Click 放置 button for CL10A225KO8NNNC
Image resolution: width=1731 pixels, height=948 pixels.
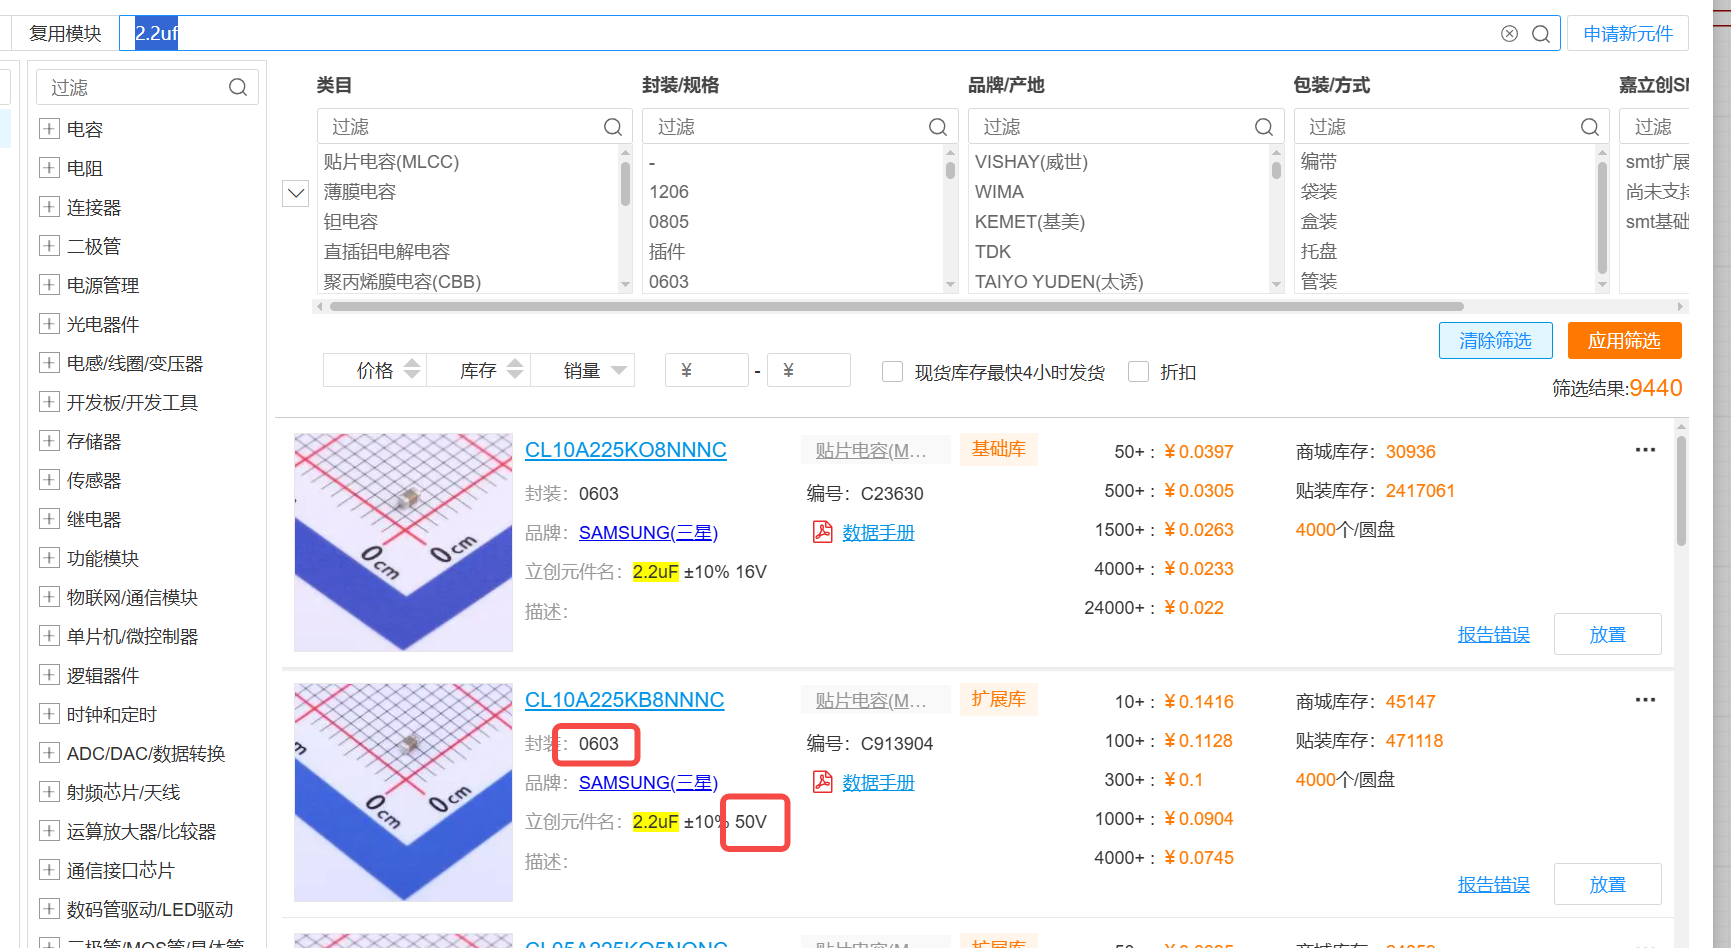click(1608, 634)
